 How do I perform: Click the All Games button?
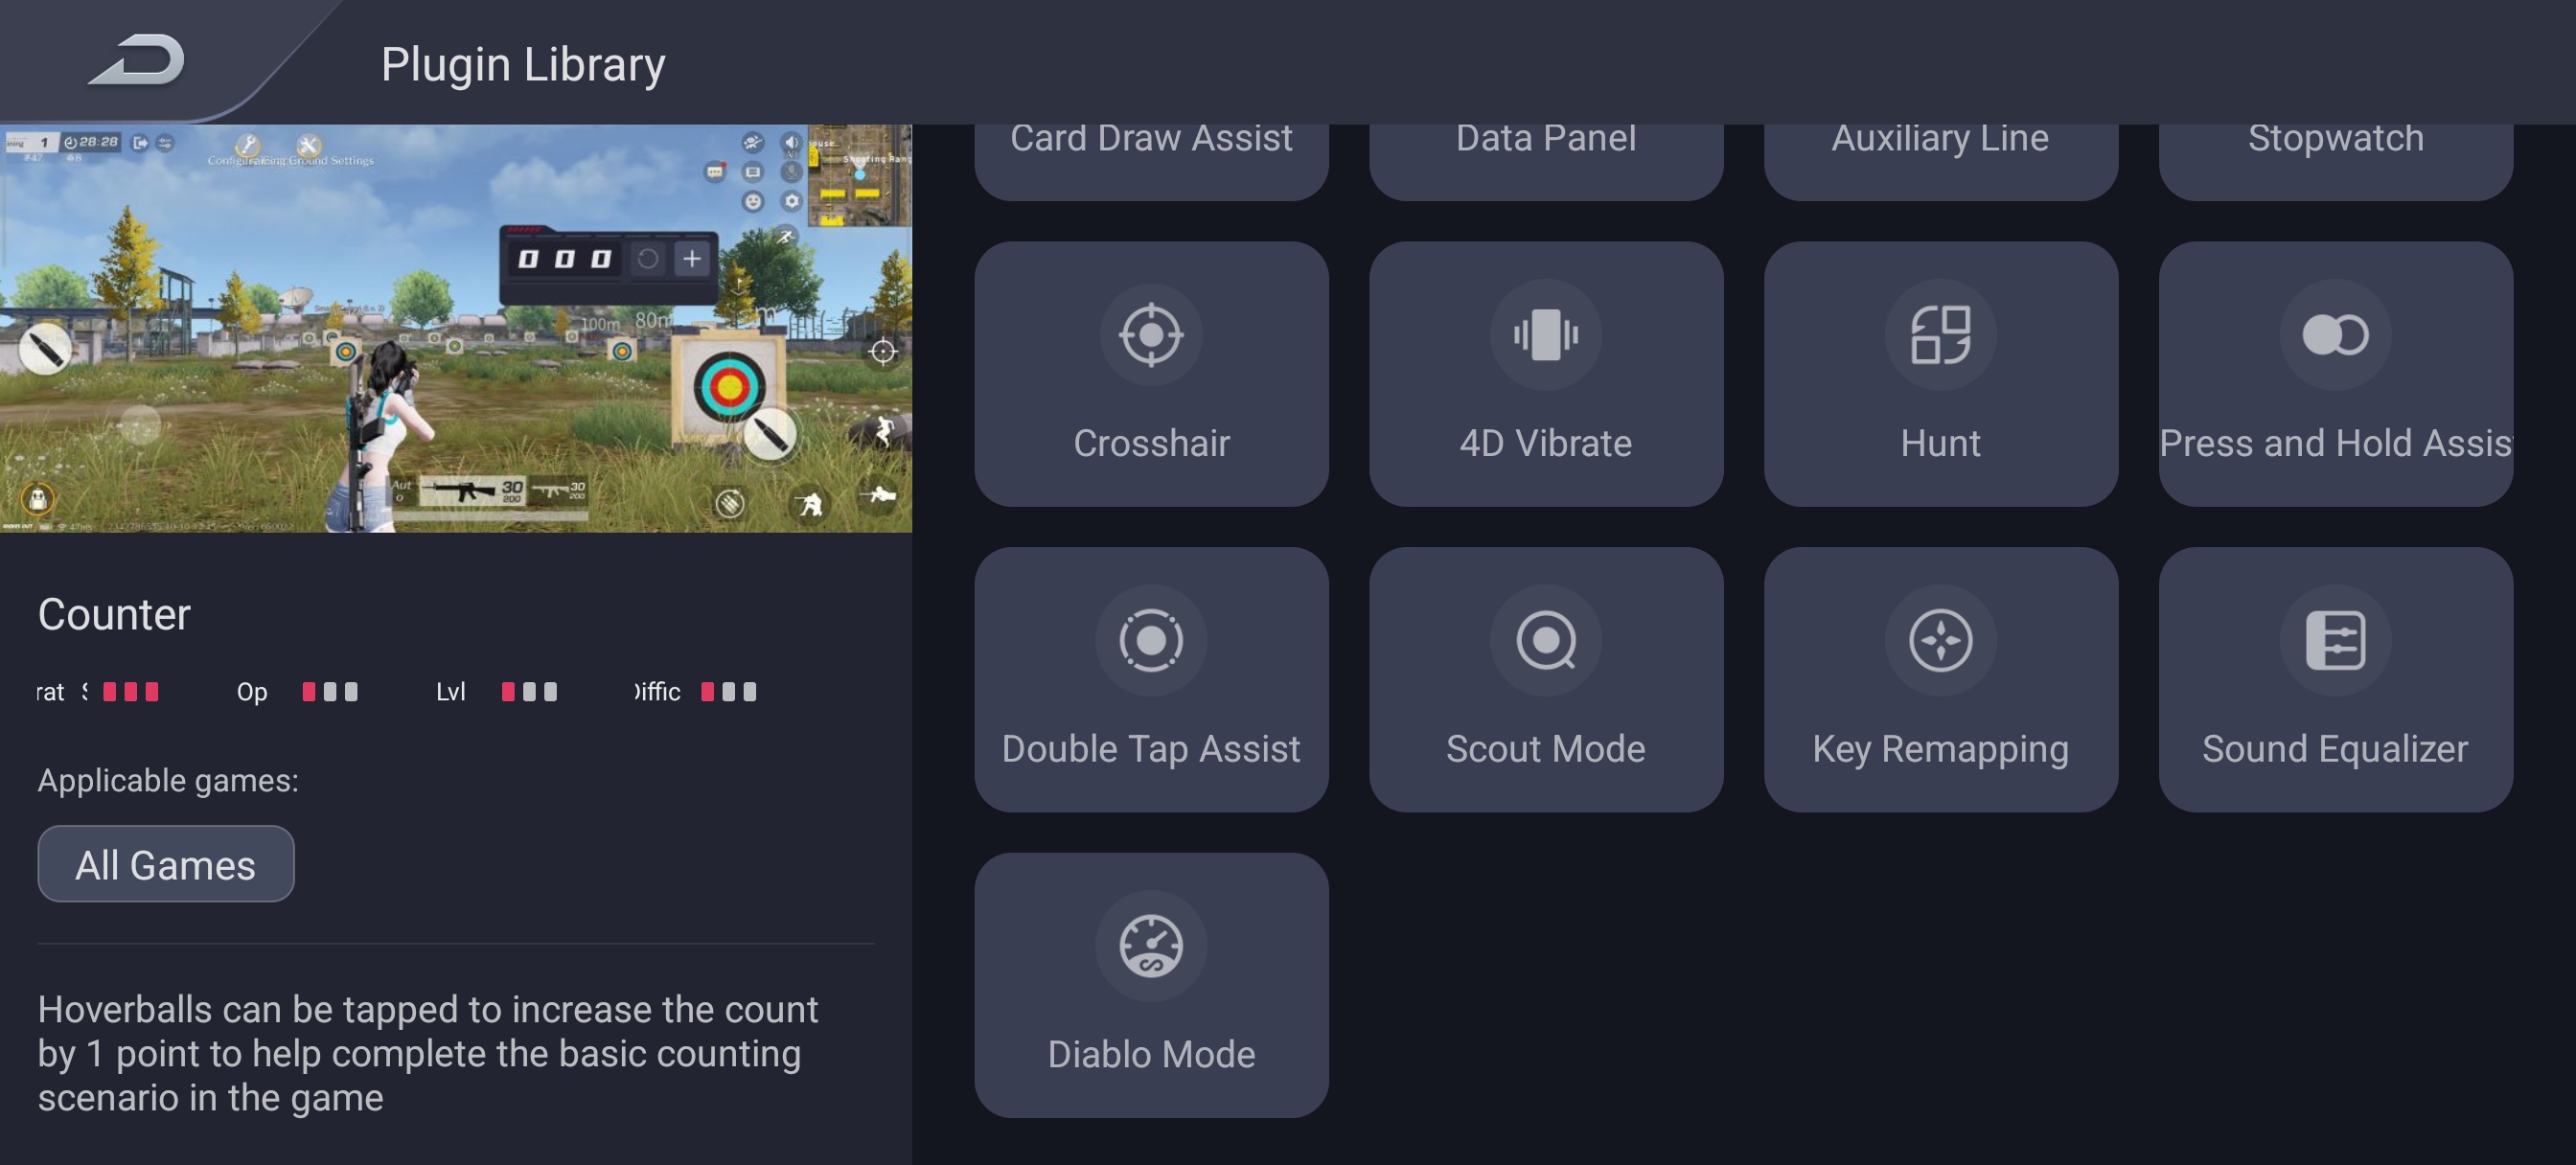tap(164, 866)
